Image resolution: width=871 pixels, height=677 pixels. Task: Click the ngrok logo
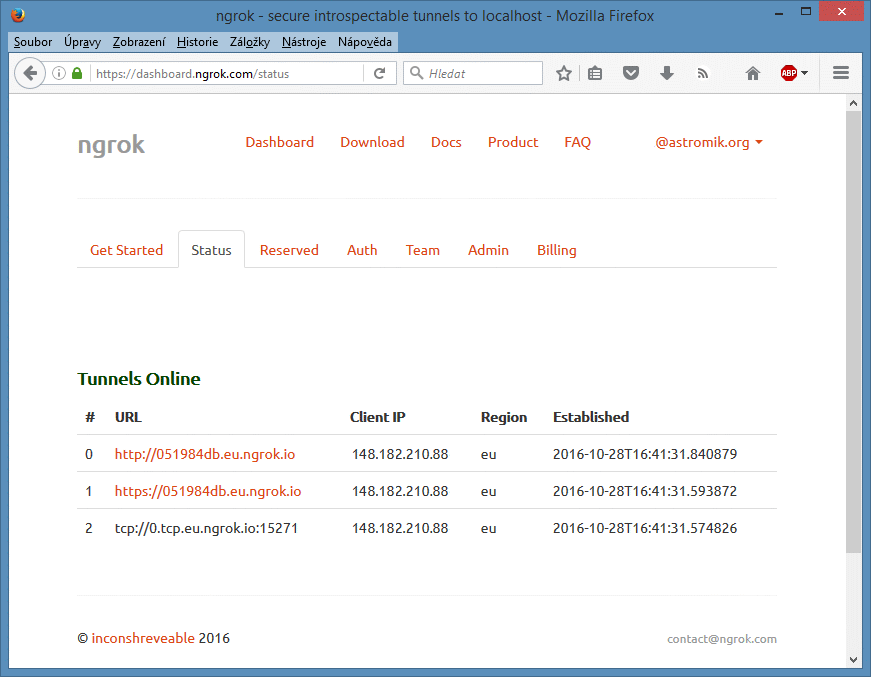111,144
